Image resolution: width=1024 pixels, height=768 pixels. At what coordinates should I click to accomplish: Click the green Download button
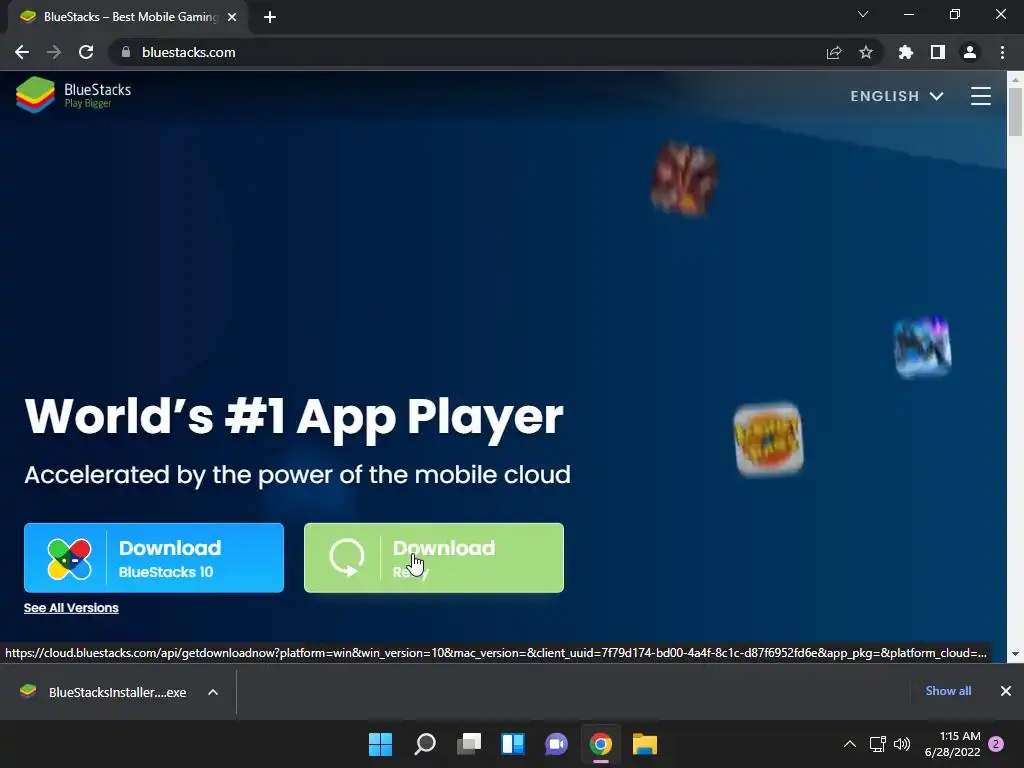[x=434, y=558]
